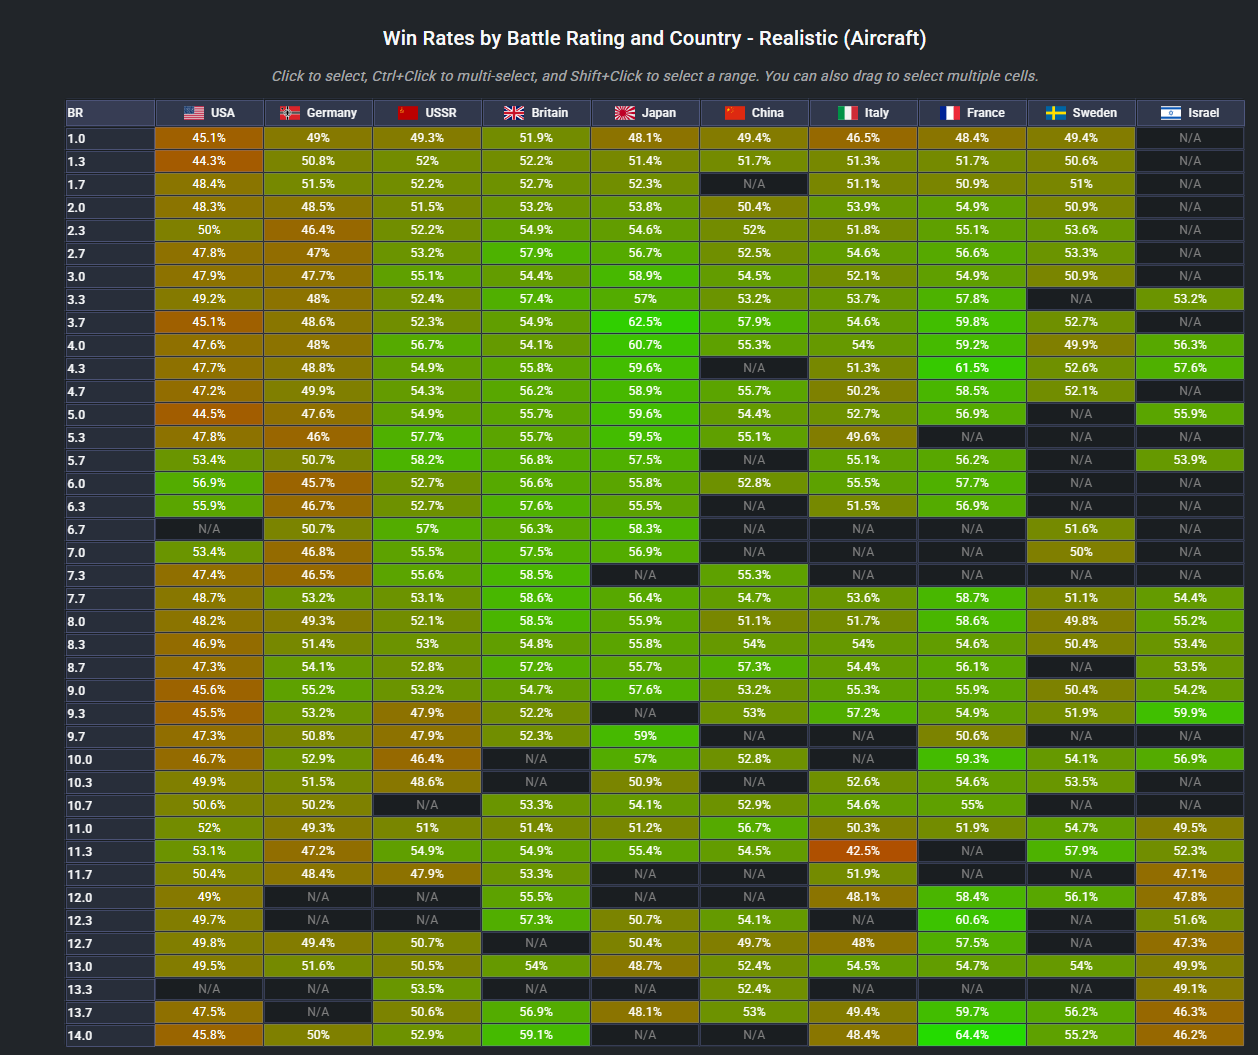Select Japan 60.7% cell at BR 4.0
Screen dimensions: 1258x1055
(x=645, y=345)
